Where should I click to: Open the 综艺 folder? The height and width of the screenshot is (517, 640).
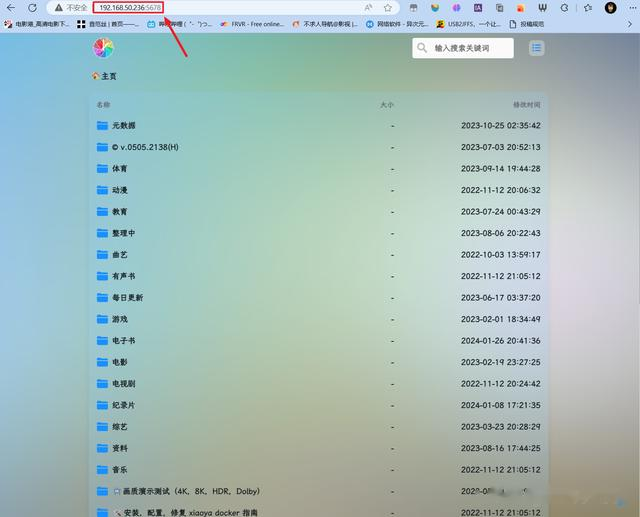coord(318,427)
